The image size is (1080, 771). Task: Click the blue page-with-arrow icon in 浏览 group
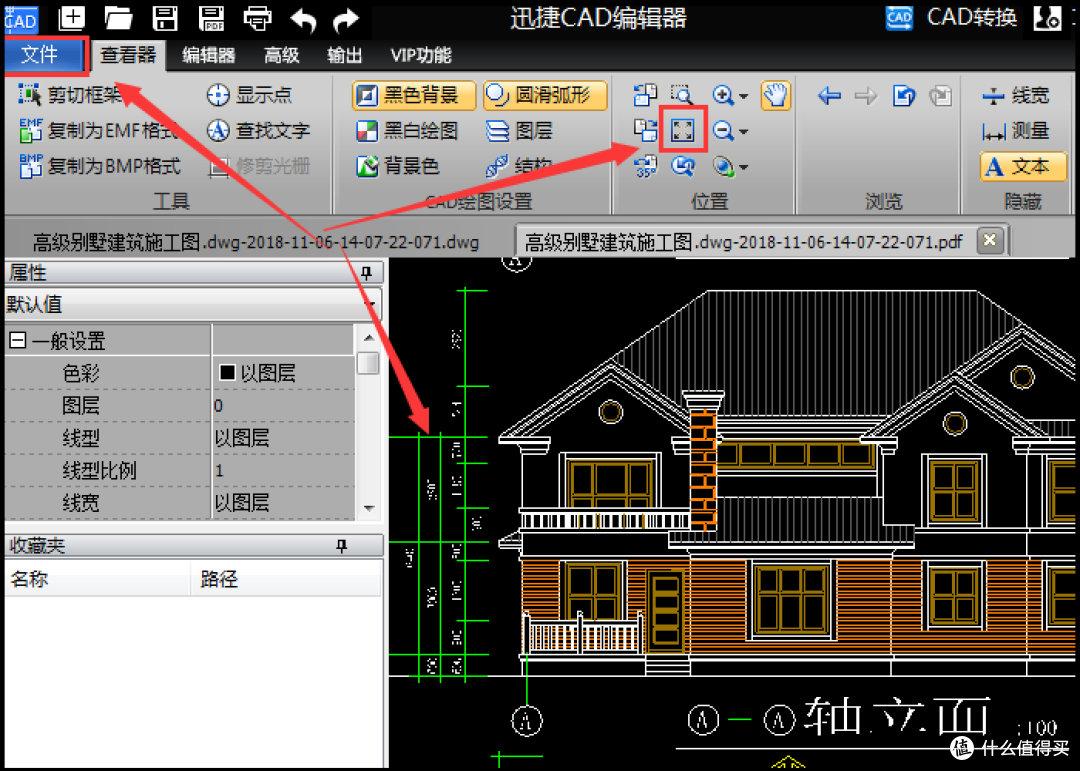pyautogui.click(x=904, y=95)
